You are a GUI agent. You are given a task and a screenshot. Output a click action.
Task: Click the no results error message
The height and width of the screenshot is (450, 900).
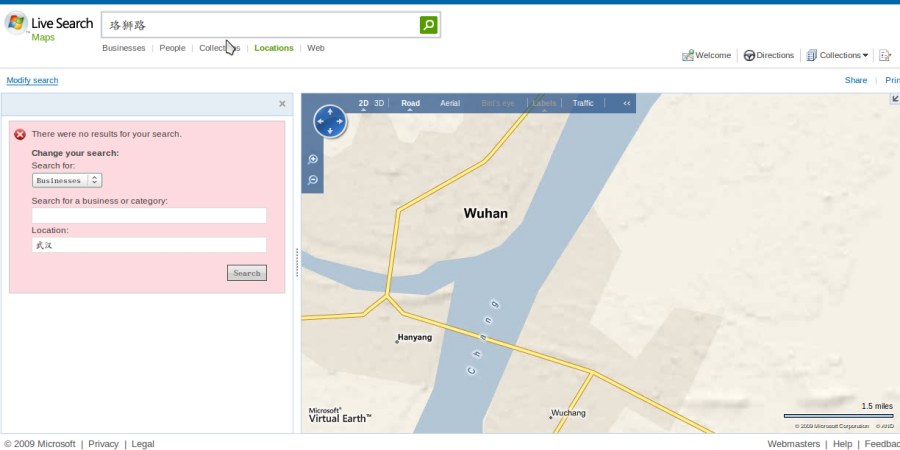point(106,134)
